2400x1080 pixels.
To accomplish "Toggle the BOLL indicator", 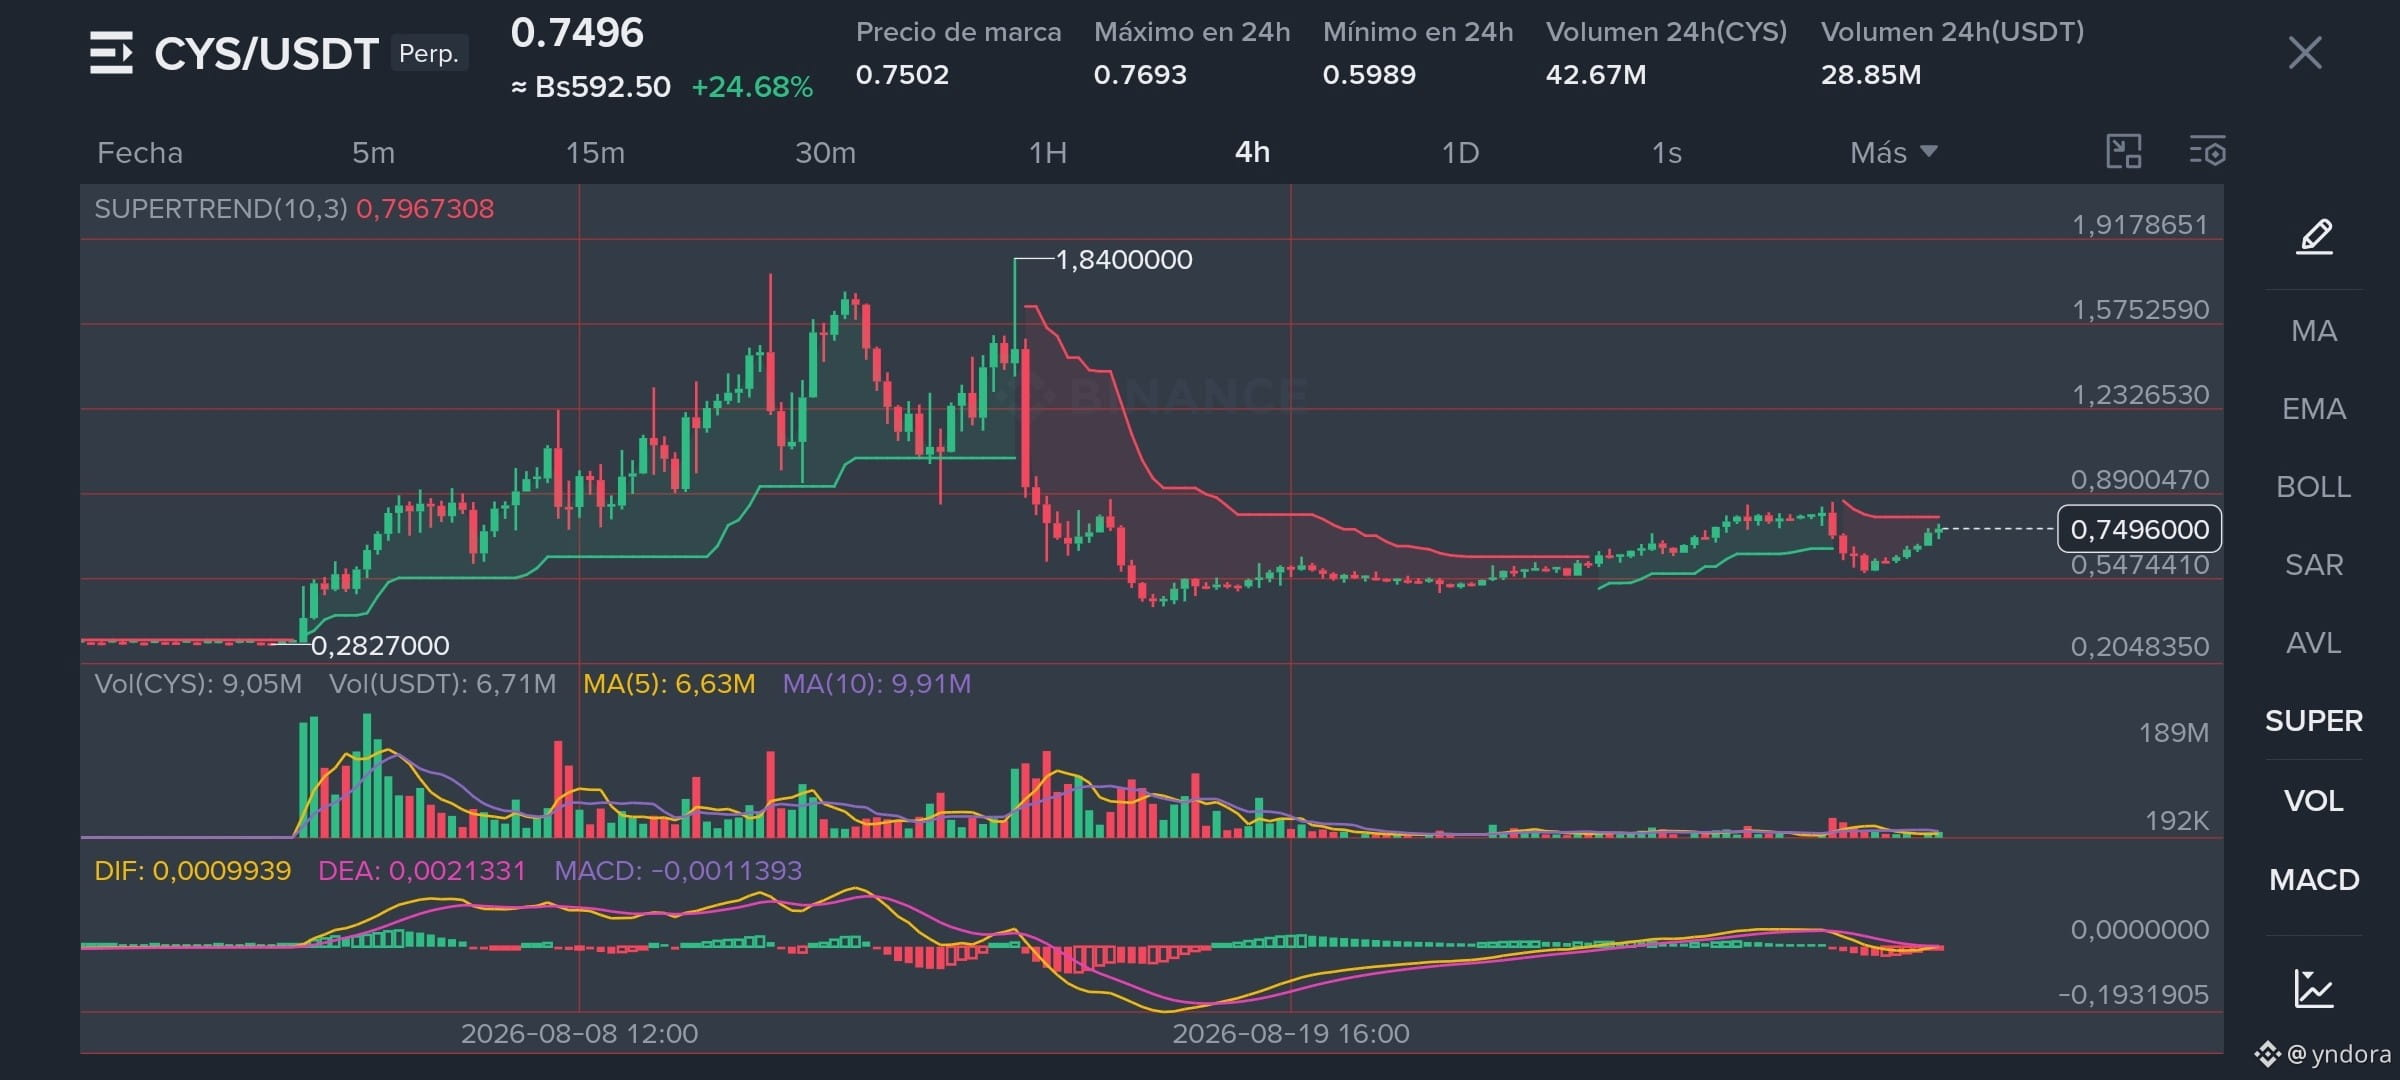I will [x=2314, y=487].
